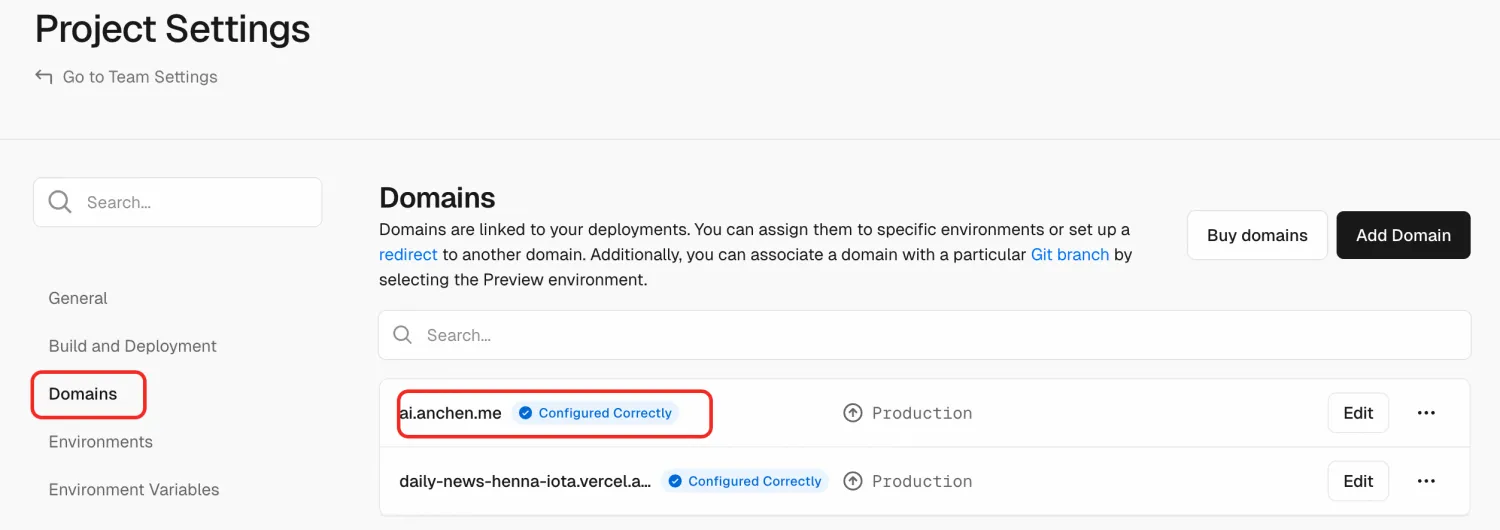Click the magnifier icon in sidebar search
The image size is (1500, 530).
pos(60,202)
